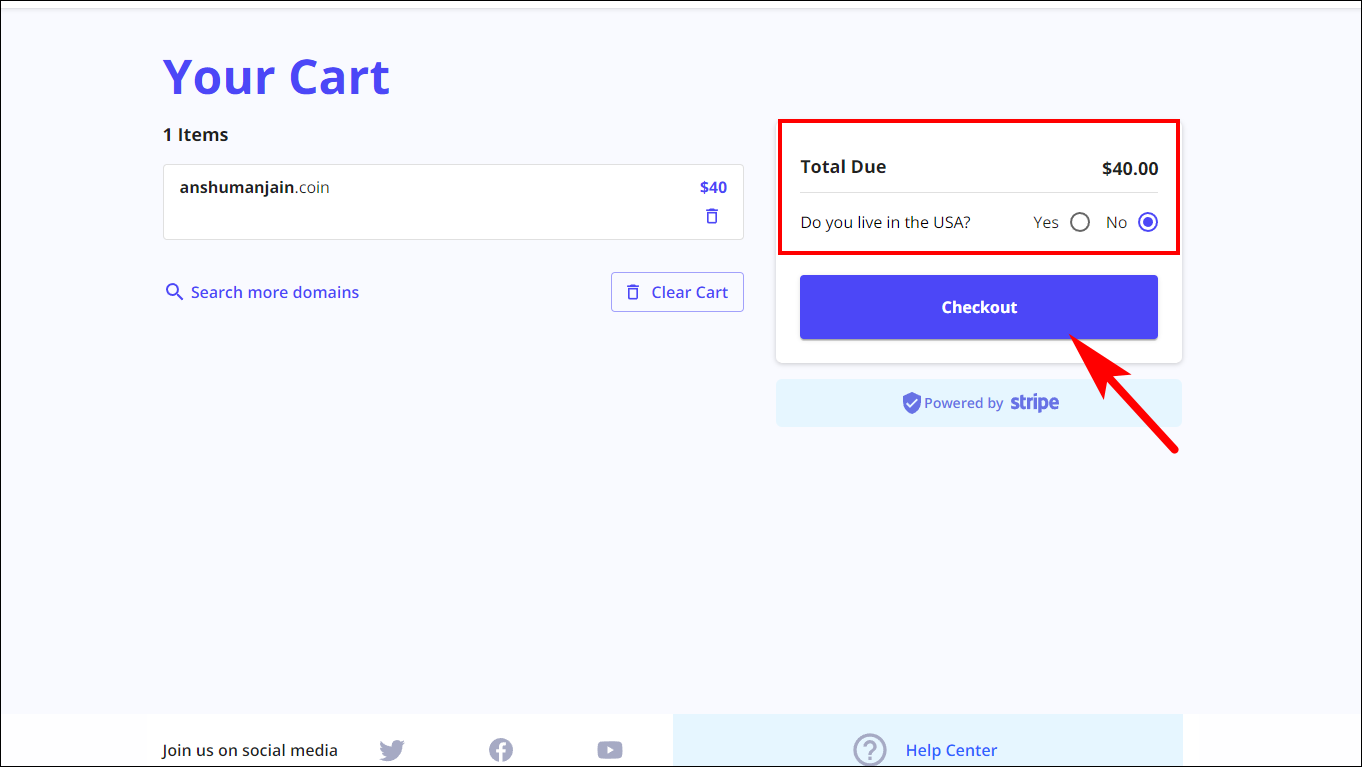1362x767 pixels.
Task: Click the $40 item price
Action: pos(713,187)
